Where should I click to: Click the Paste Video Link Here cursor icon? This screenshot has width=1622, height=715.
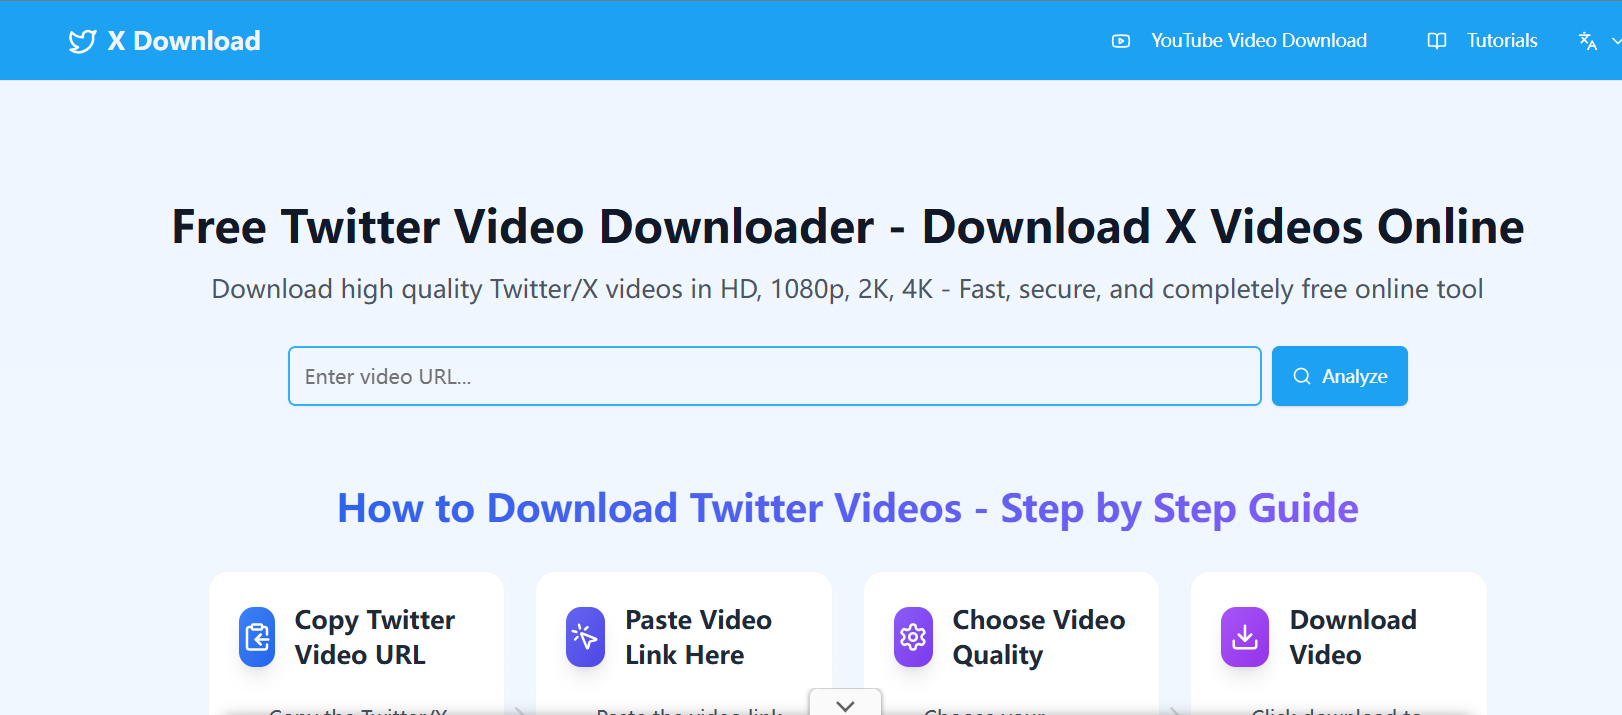click(585, 637)
